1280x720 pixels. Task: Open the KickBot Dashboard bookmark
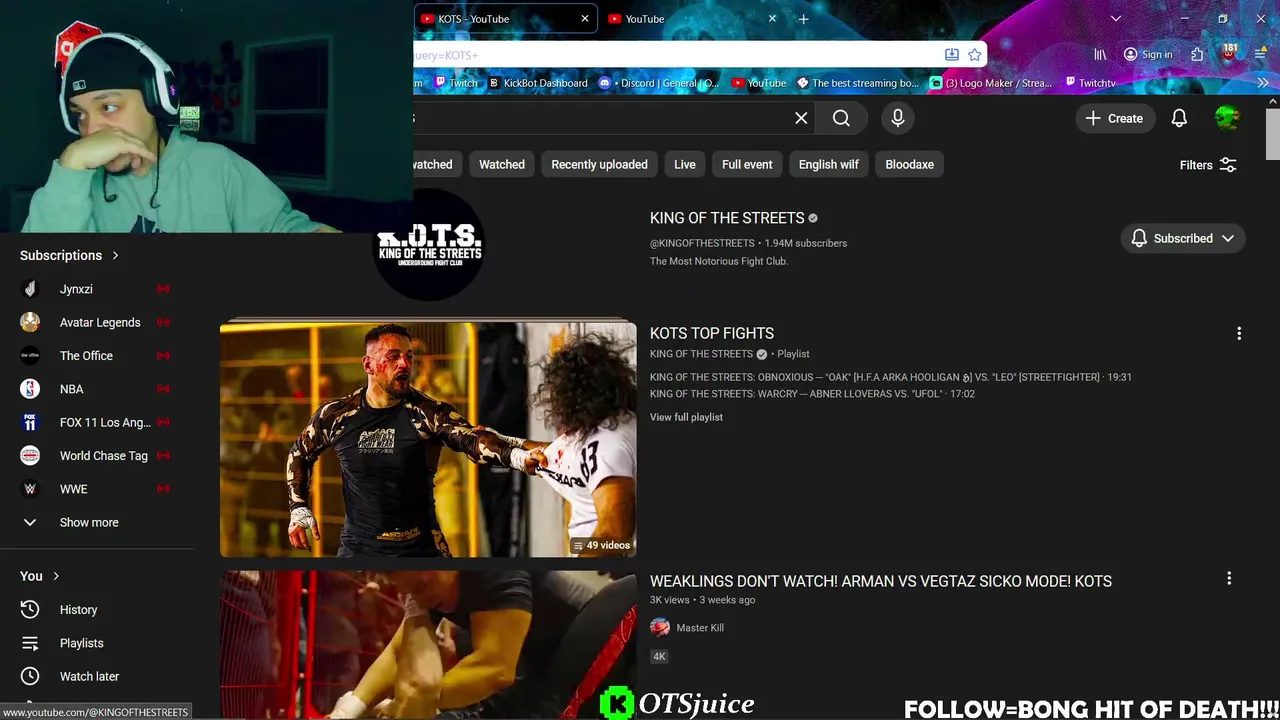[538, 83]
